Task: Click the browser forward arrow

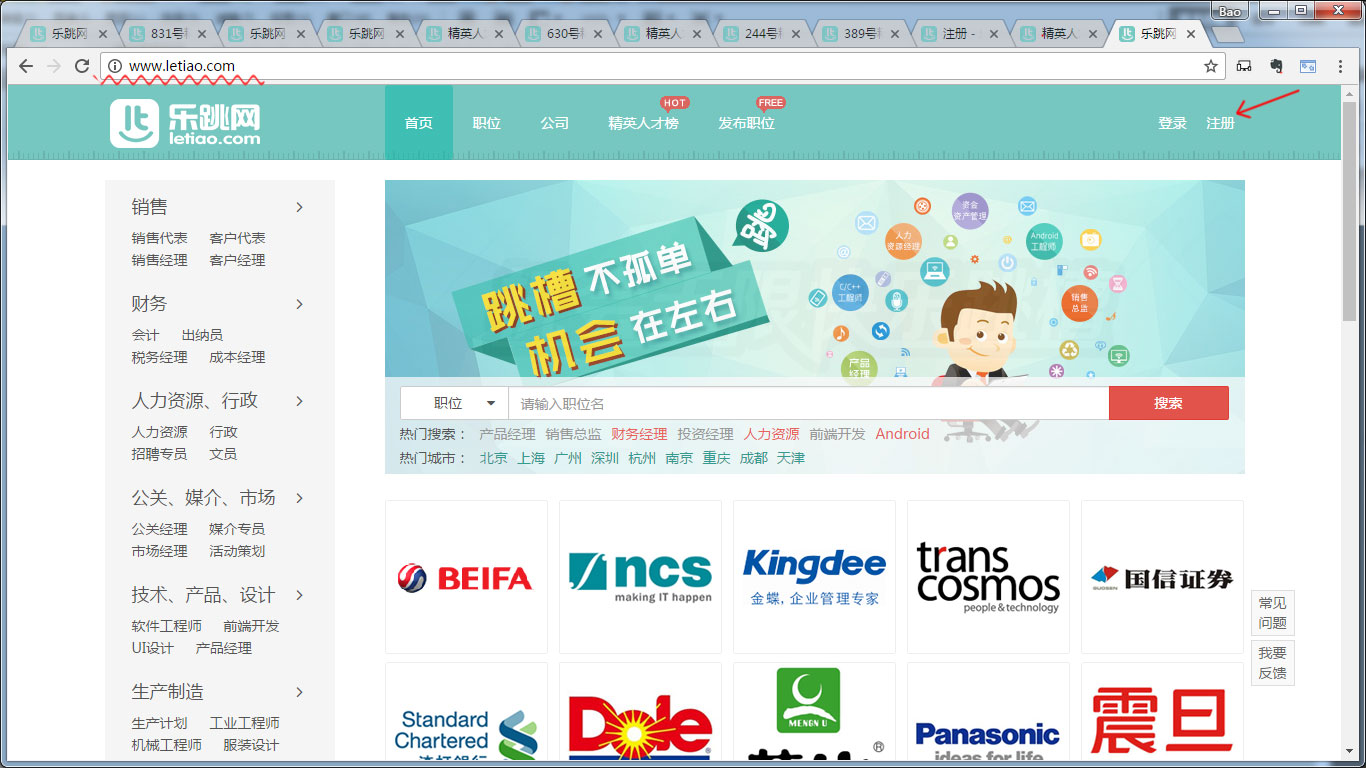Action: [x=54, y=66]
